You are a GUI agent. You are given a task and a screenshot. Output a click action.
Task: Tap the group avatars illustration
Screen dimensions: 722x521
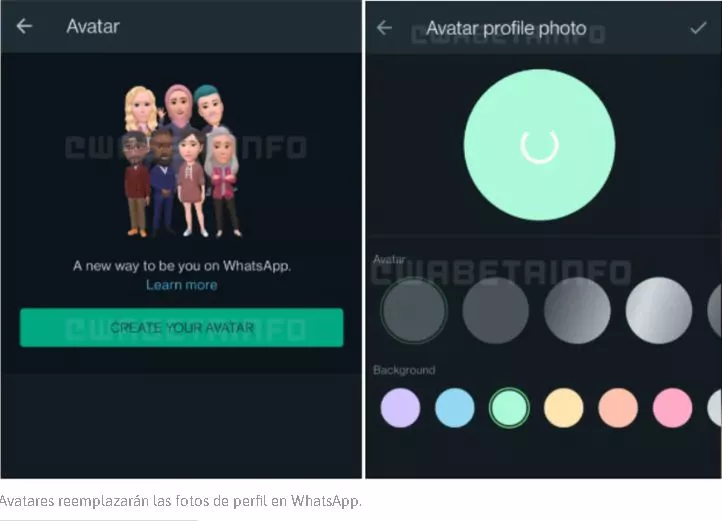point(182,161)
